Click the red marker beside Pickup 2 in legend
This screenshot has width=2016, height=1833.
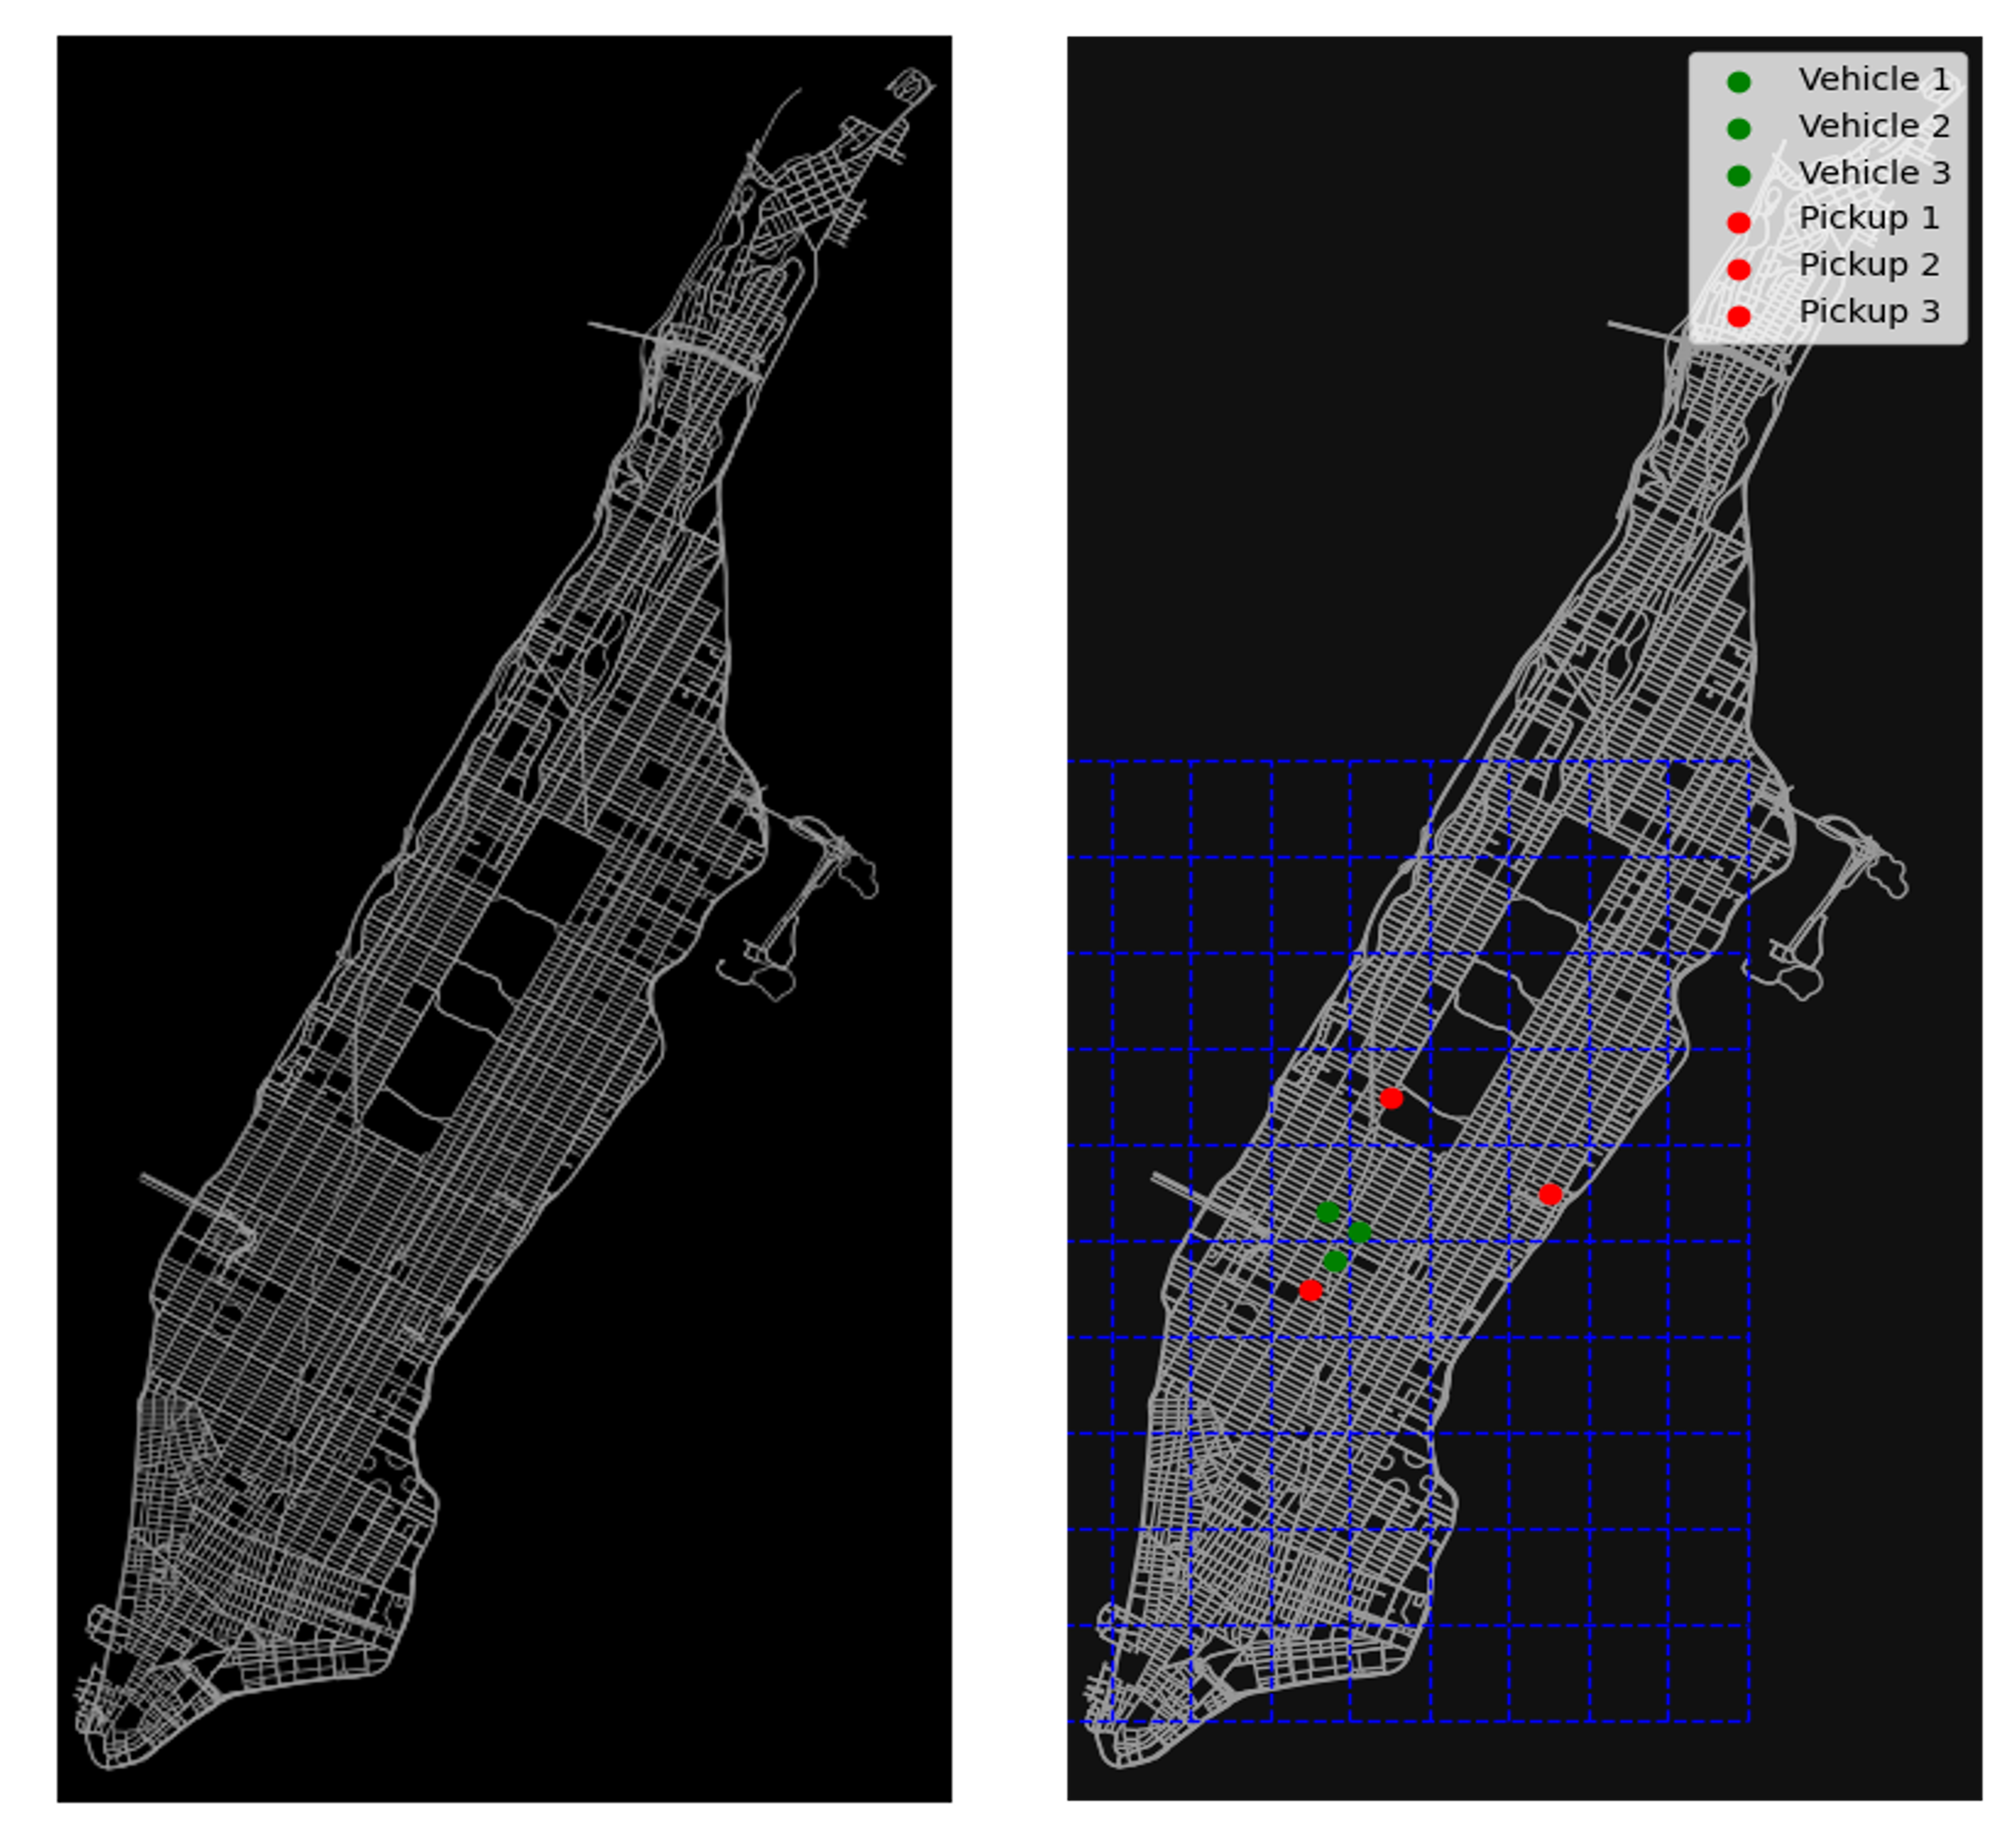(x=1738, y=269)
